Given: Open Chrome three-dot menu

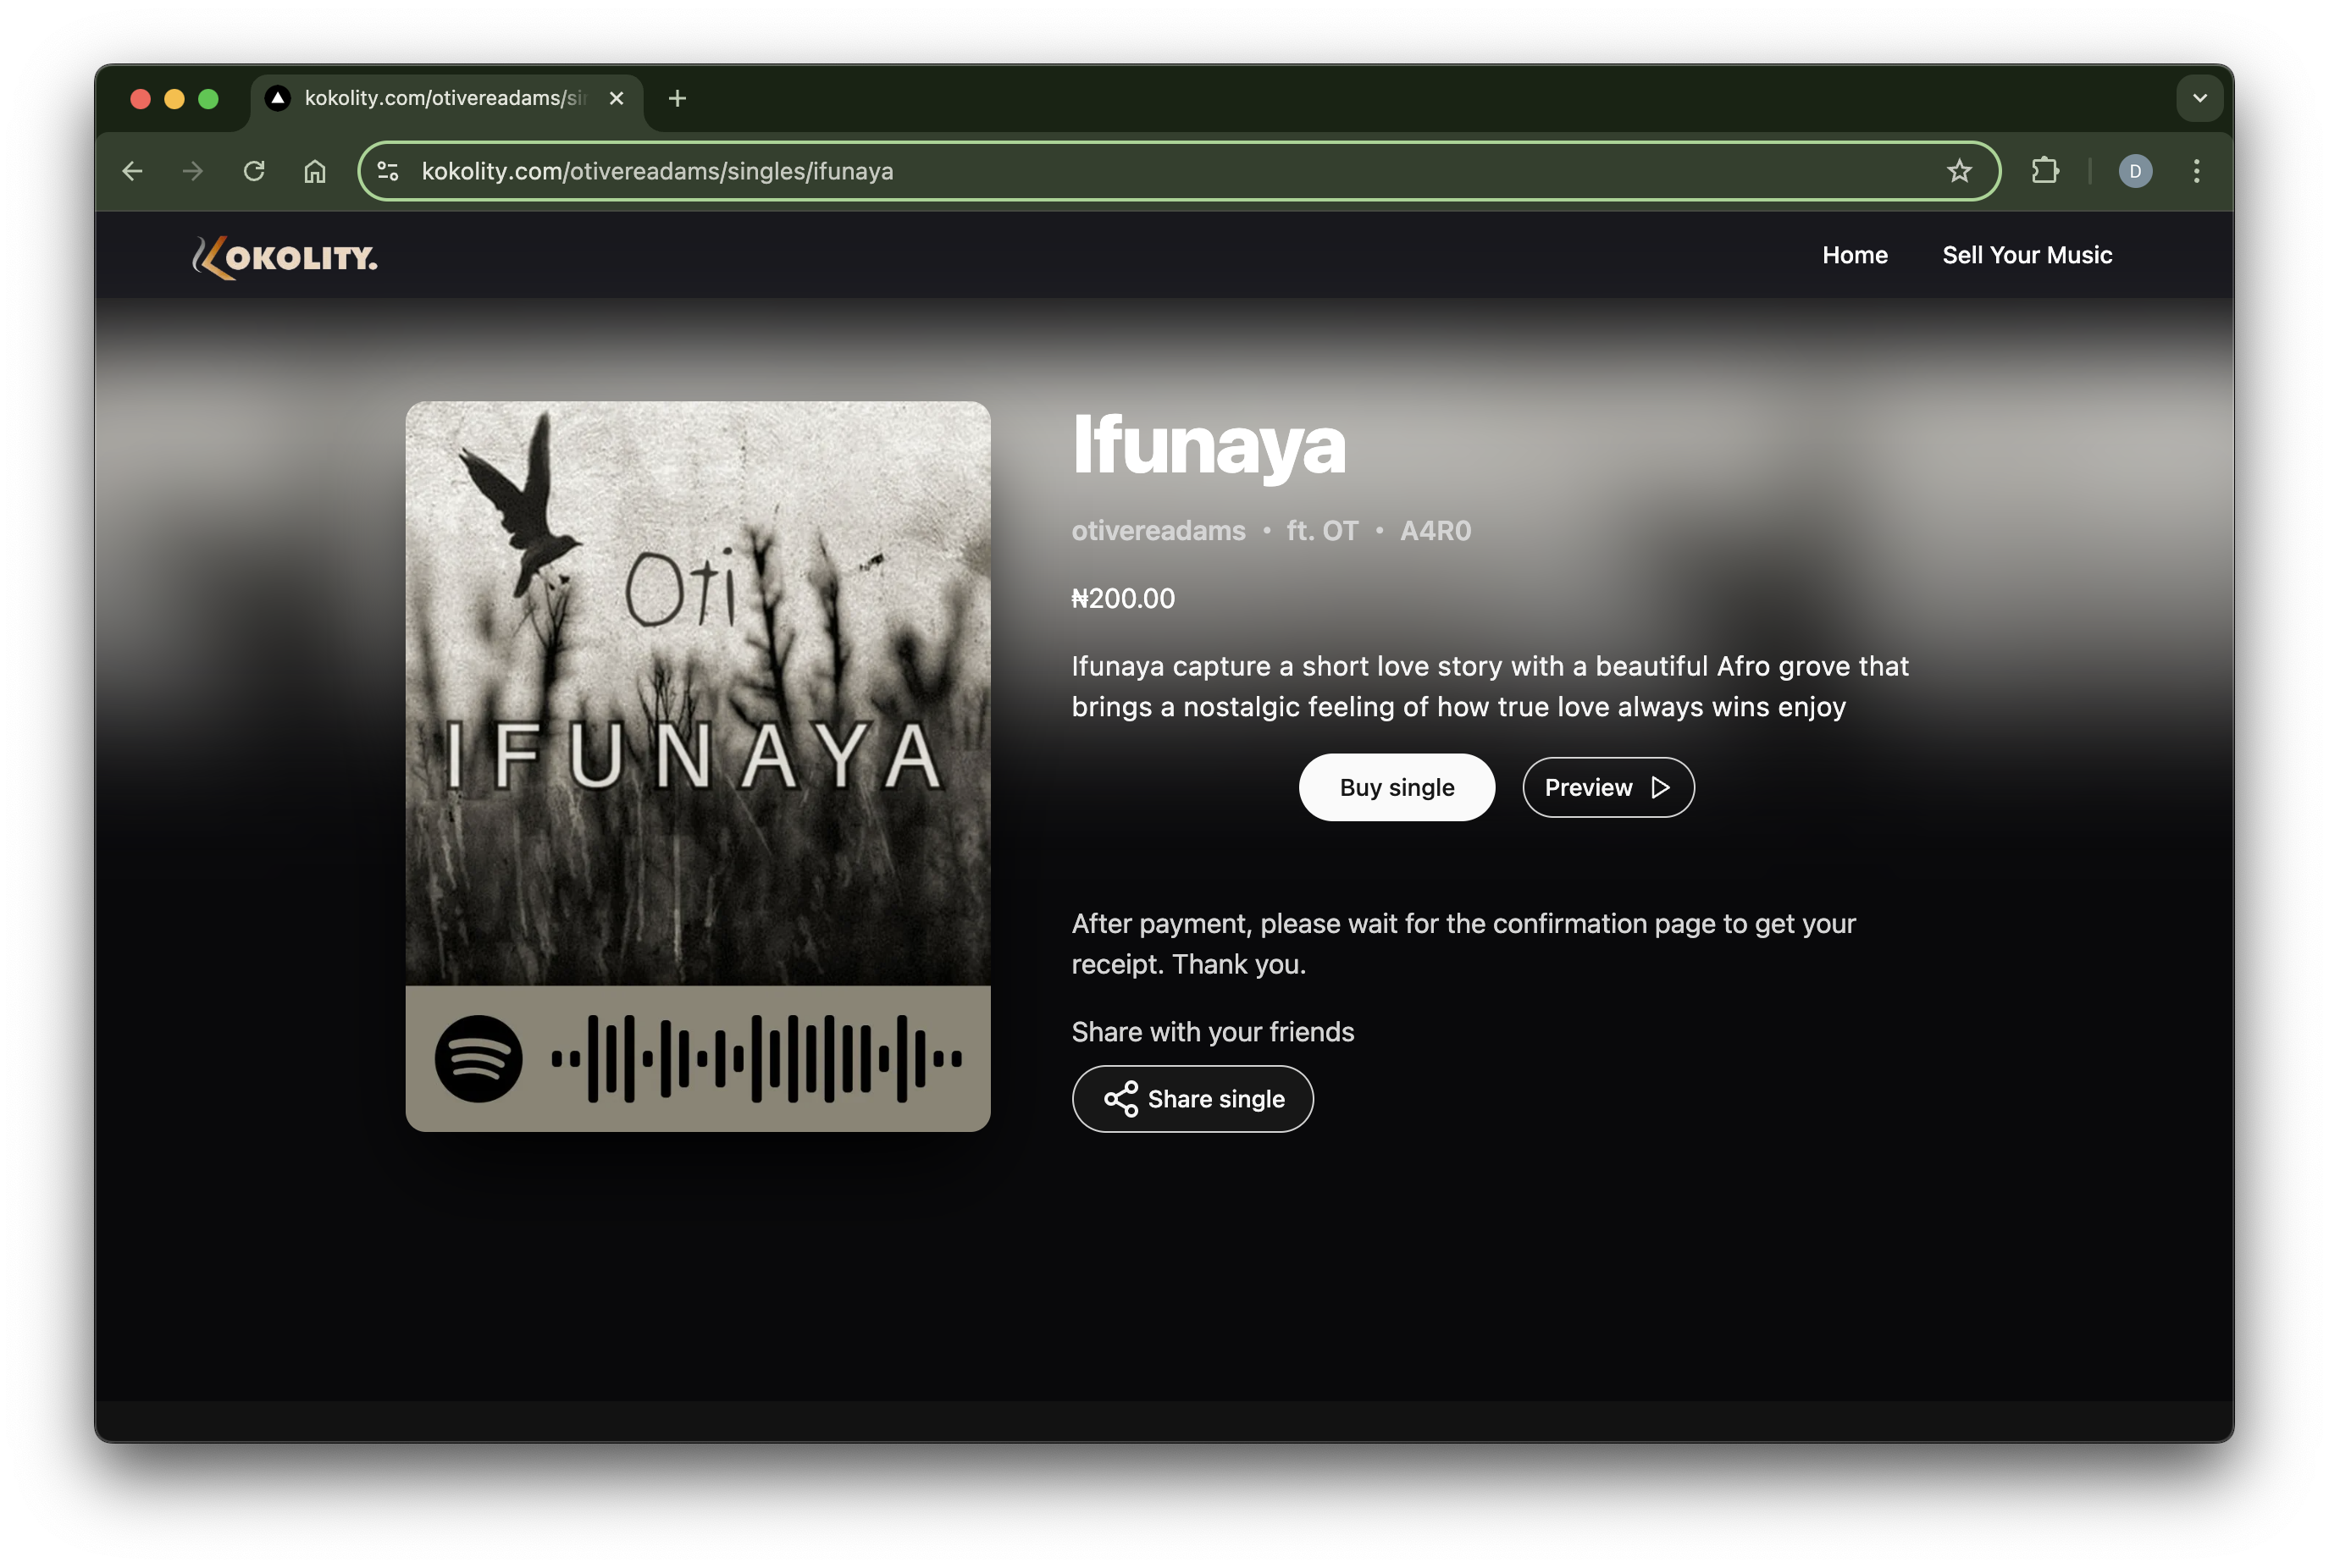Looking at the screenshot, I should coord(2196,171).
